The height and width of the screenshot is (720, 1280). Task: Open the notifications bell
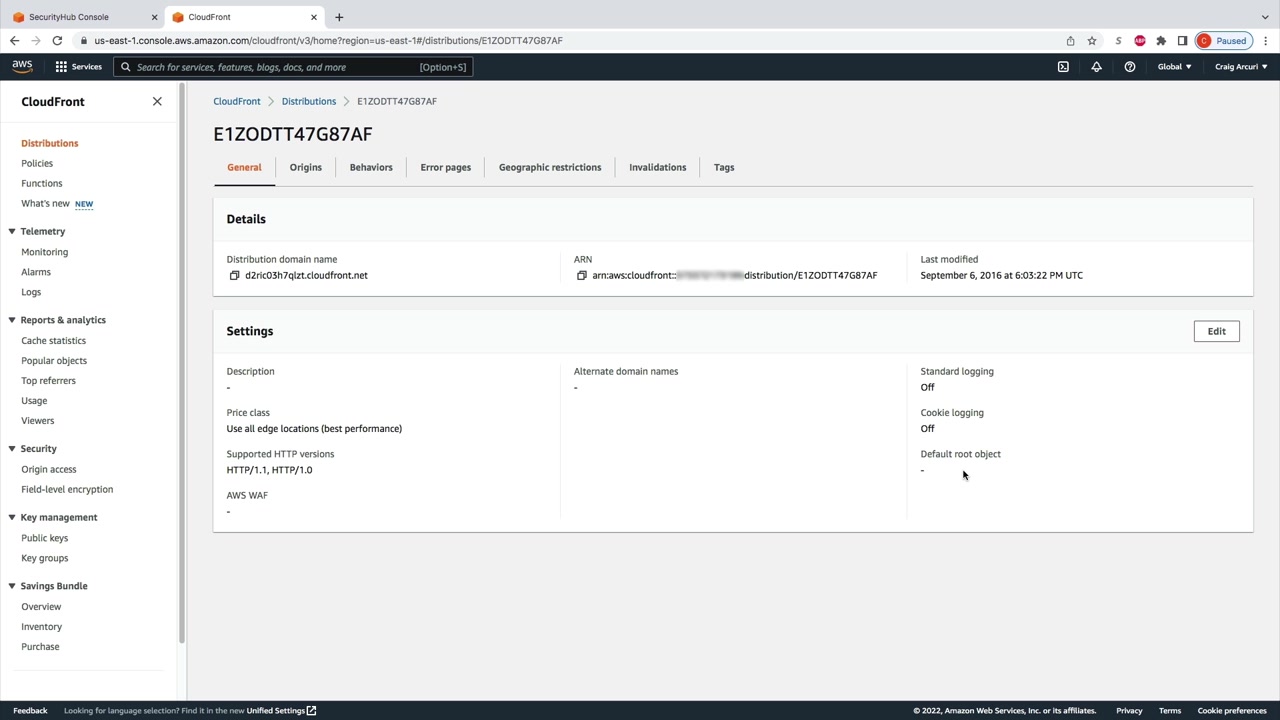point(1096,67)
